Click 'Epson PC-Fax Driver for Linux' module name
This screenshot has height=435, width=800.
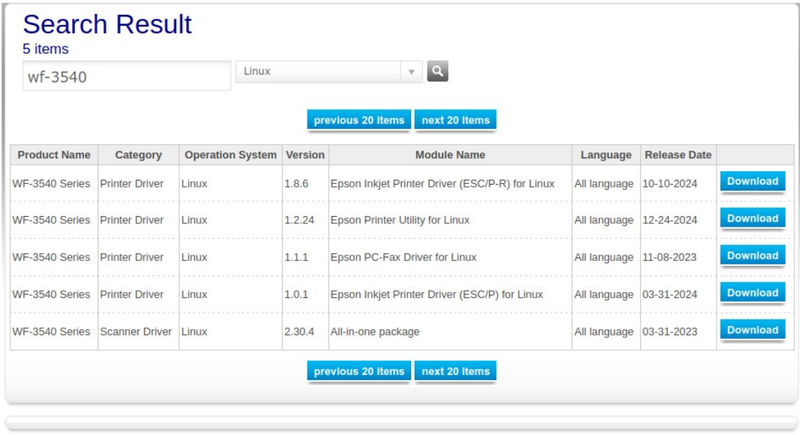[403, 257]
